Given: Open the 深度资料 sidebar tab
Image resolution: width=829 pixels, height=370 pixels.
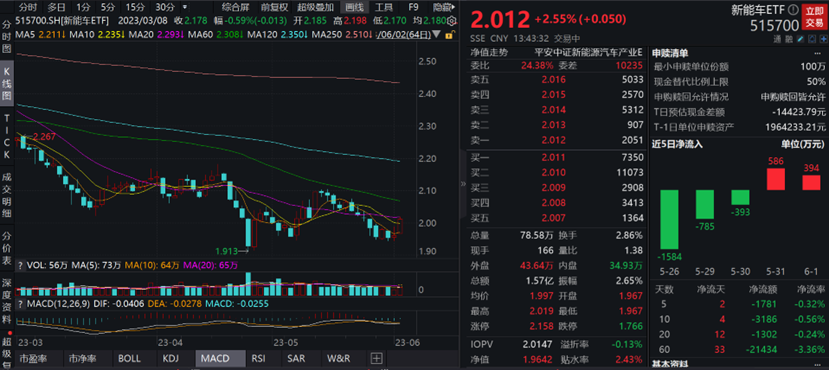Looking at the screenshot, I should [7, 301].
